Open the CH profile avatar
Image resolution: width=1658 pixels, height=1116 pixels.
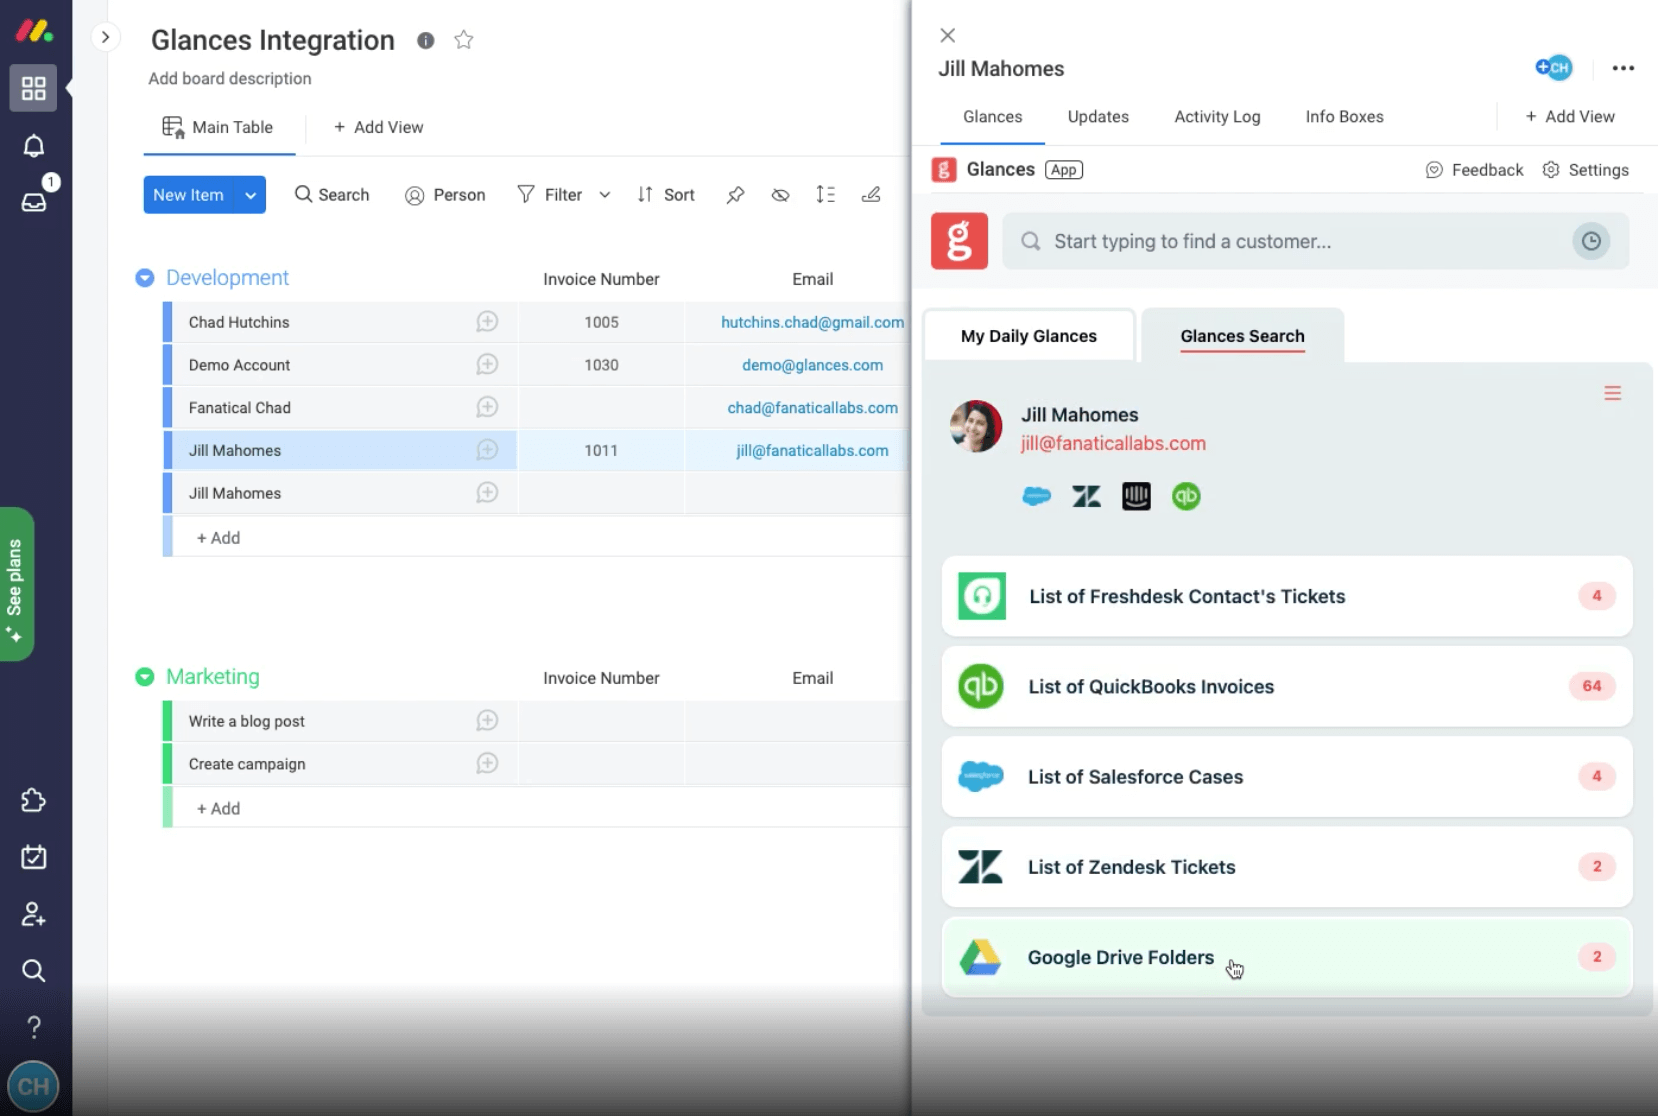[34, 1087]
